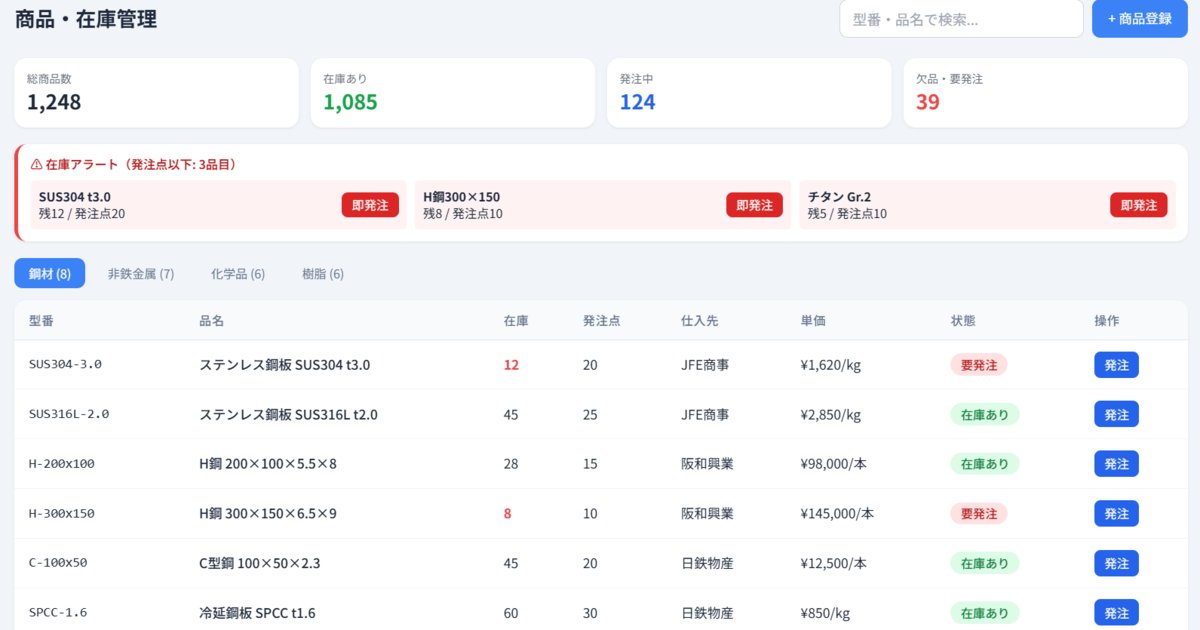
Task: Click alert text 残12 / 発注点20
Action: (82, 213)
